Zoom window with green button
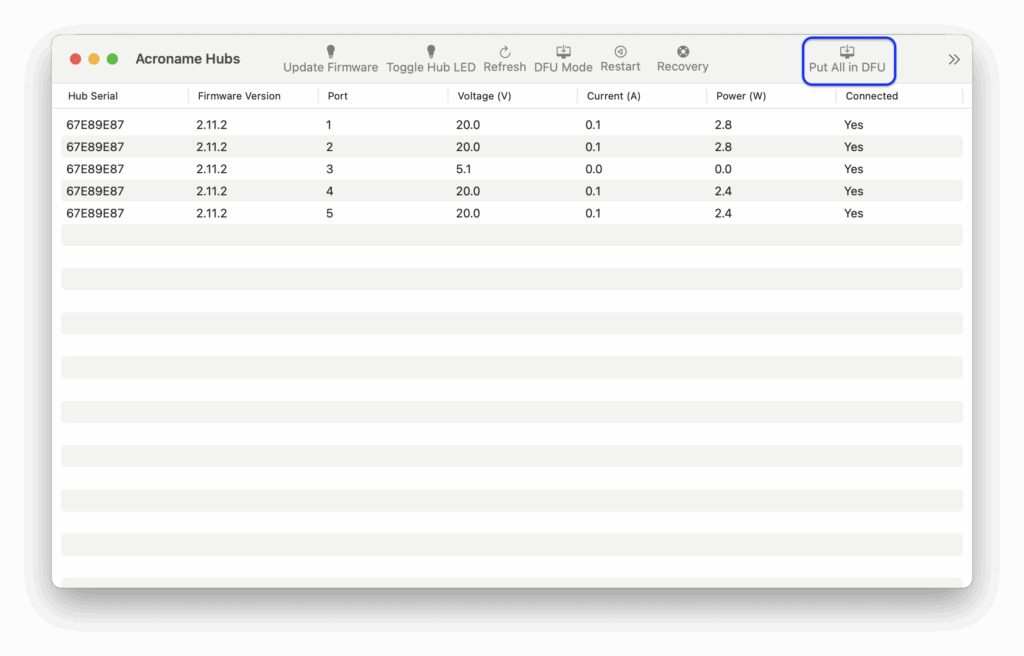The width and height of the screenshot is (1024, 656). tap(112, 59)
